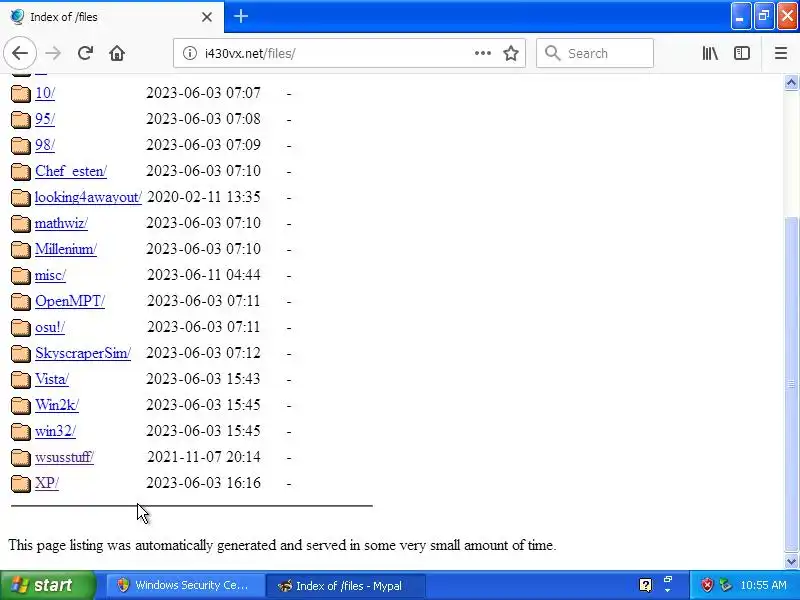Open the 98/ folder link

[45, 145]
